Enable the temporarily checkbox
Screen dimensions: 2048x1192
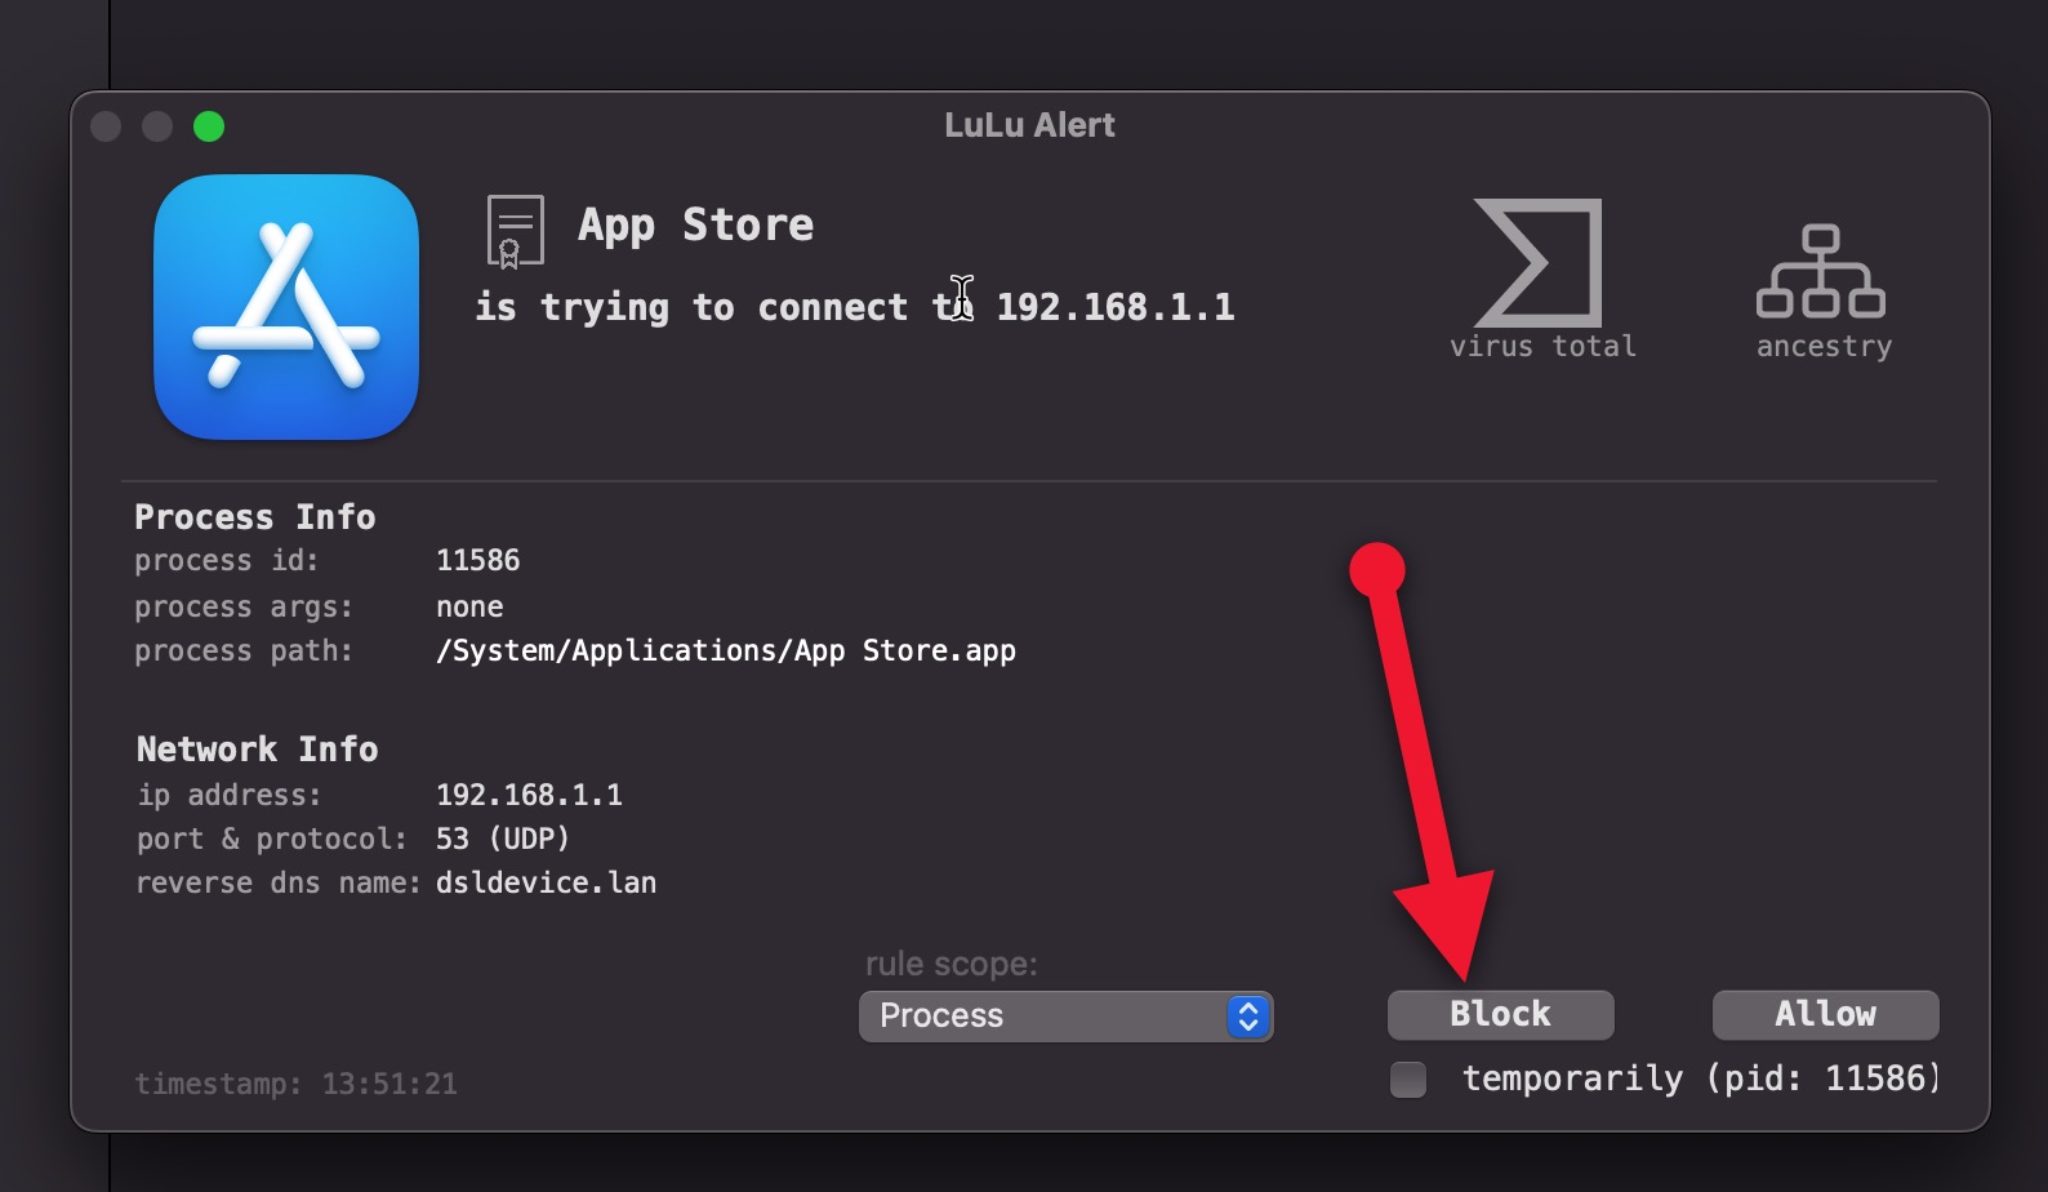(1408, 1079)
